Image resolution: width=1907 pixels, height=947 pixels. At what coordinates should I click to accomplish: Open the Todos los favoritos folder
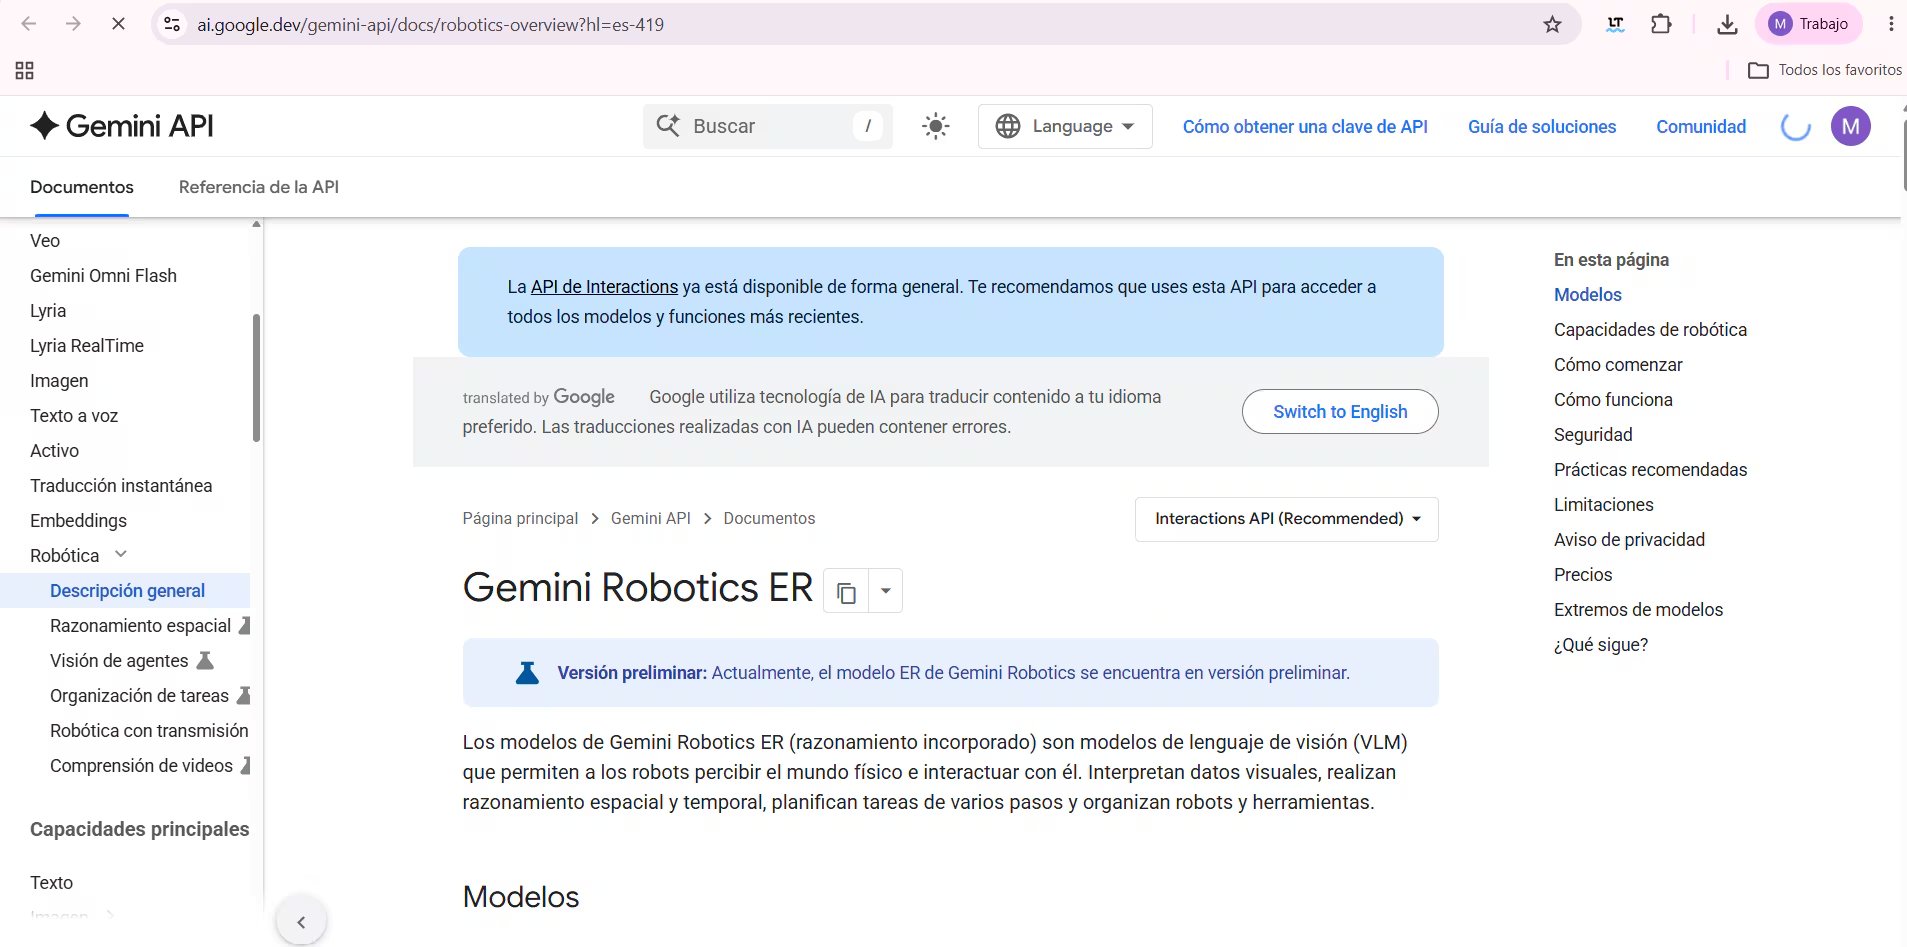1825,70
